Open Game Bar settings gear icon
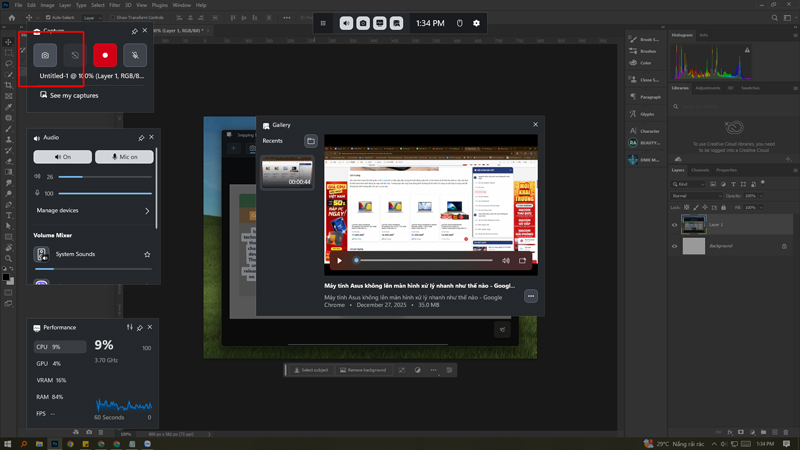800x450 pixels. pos(476,23)
